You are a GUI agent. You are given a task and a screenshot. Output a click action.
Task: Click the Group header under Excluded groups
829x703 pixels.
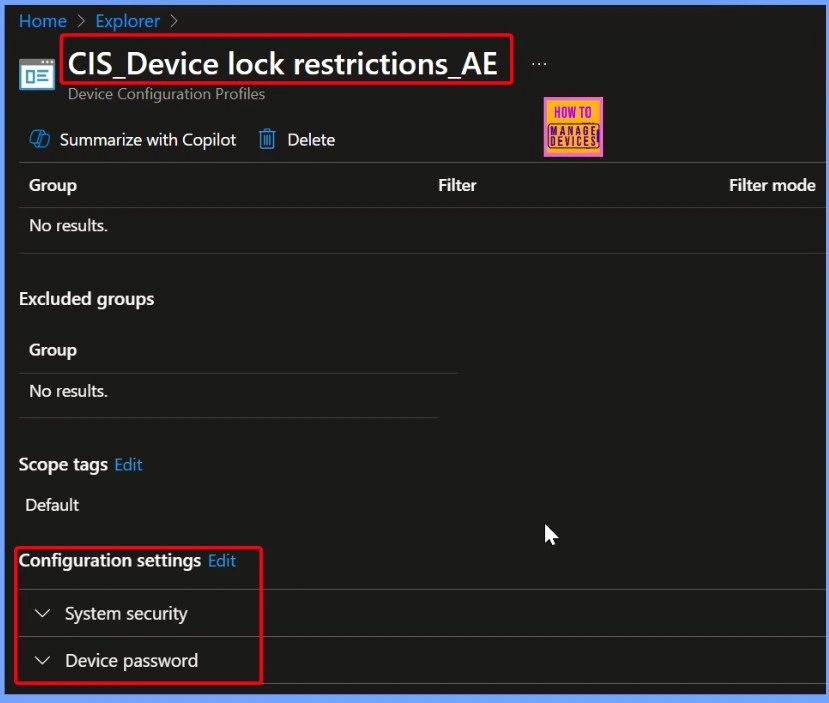tap(53, 350)
